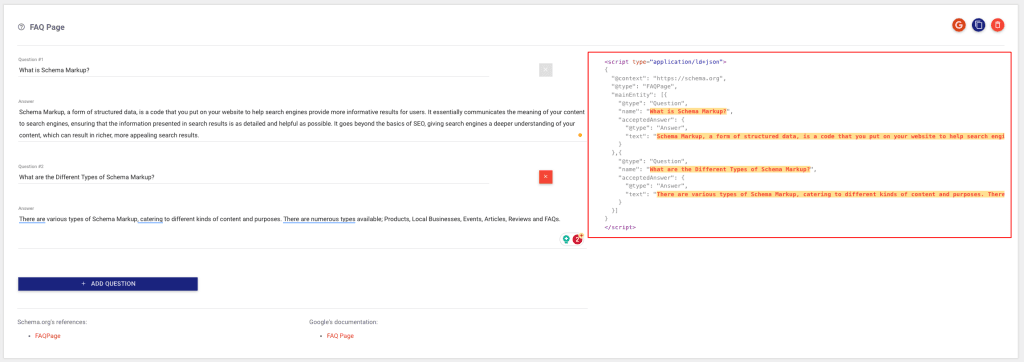Viewport: 1024px width, 362px height.
Task: Click into the first Answer text area
Action: coord(302,123)
